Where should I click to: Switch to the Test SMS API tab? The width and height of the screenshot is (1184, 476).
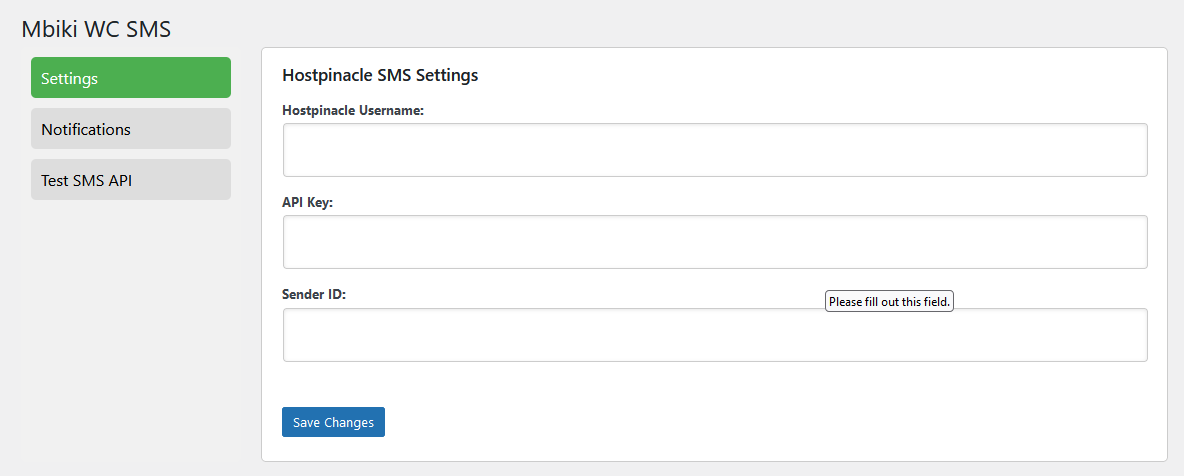pos(131,180)
